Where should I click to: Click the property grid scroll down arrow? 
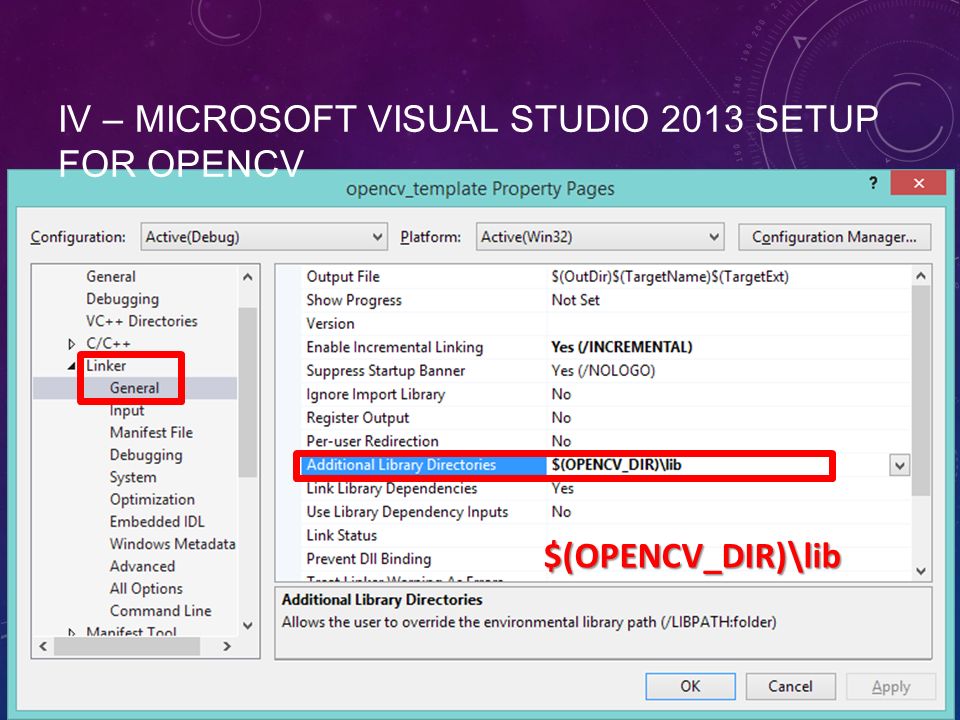pyautogui.click(x=921, y=571)
